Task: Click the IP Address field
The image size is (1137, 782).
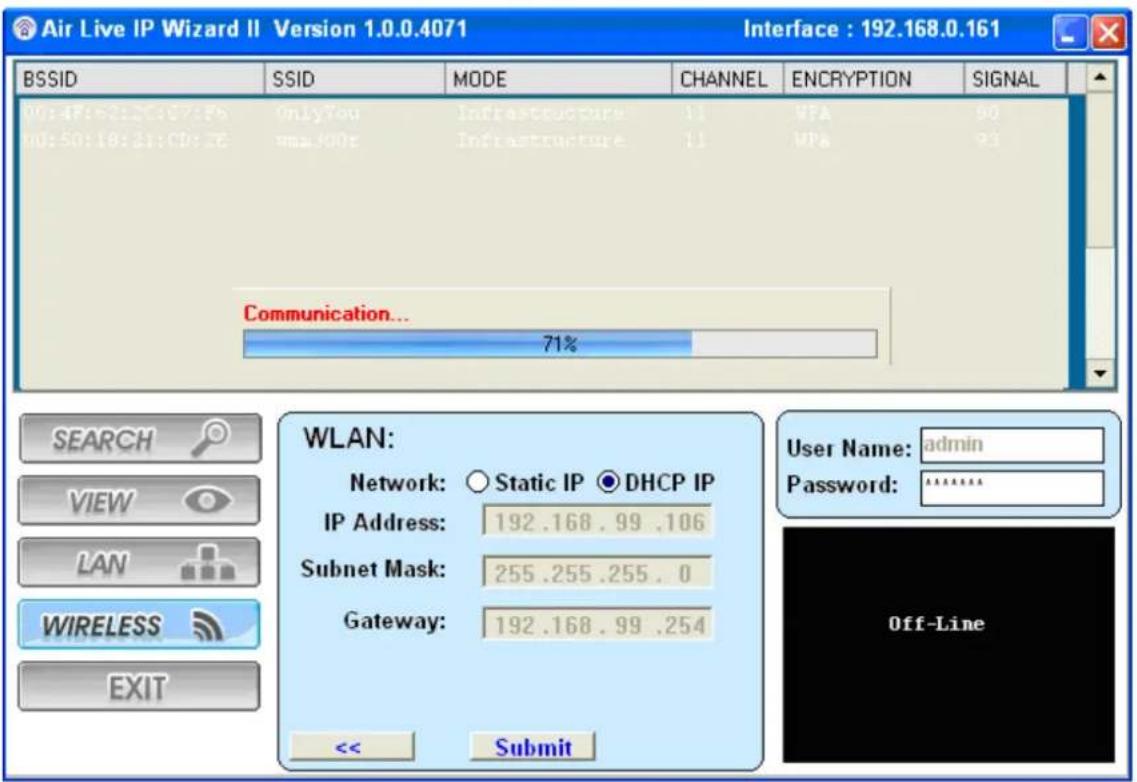Action: pyautogui.click(x=597, y=522)
